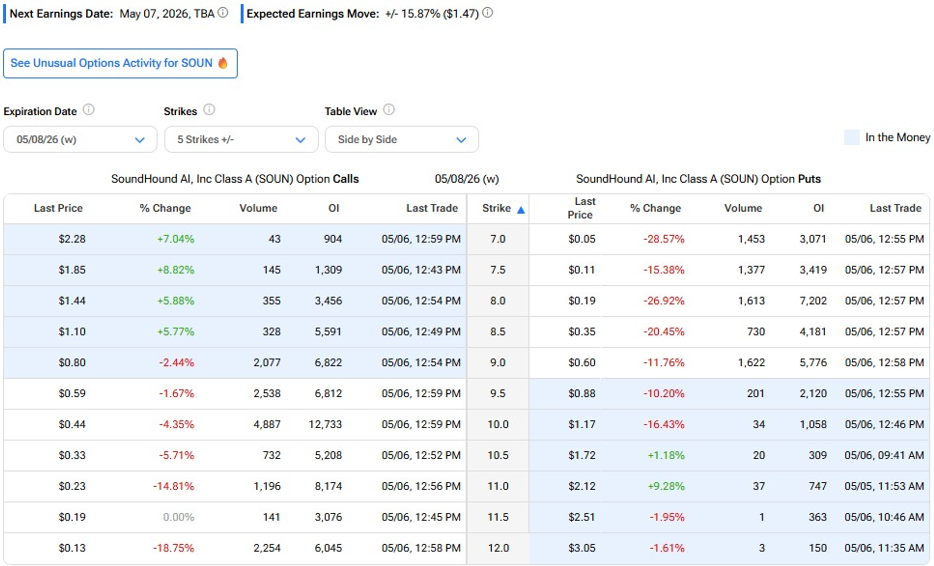Click info icon next to Strikes label
This screenshot has height=566, width=934.
click(209, 110)
